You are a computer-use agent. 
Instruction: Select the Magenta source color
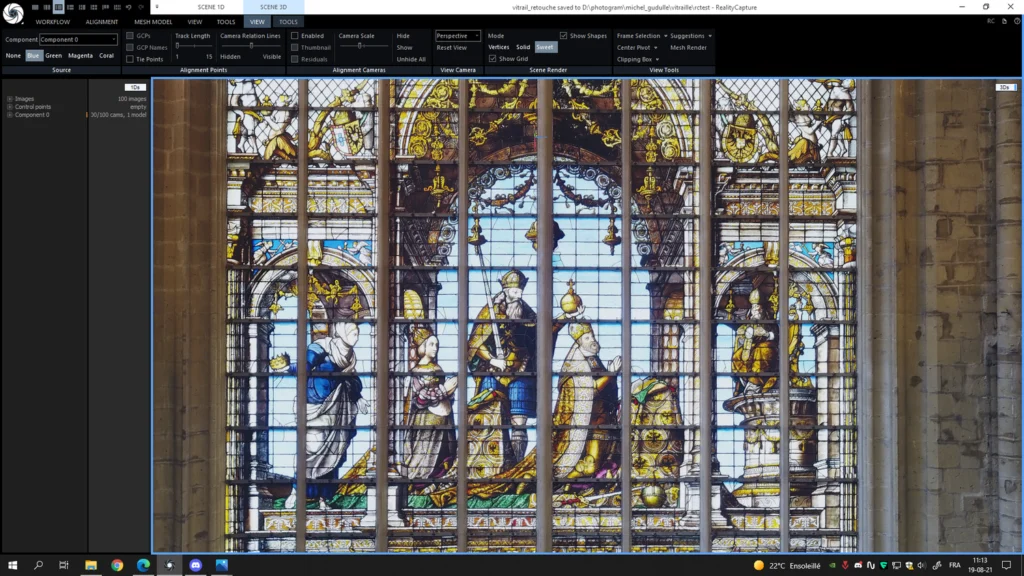(80, 56)
